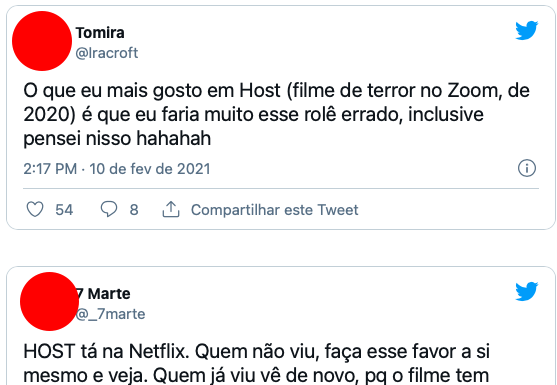Click the Twitter bird icon on Tomira's tweet

526,30
